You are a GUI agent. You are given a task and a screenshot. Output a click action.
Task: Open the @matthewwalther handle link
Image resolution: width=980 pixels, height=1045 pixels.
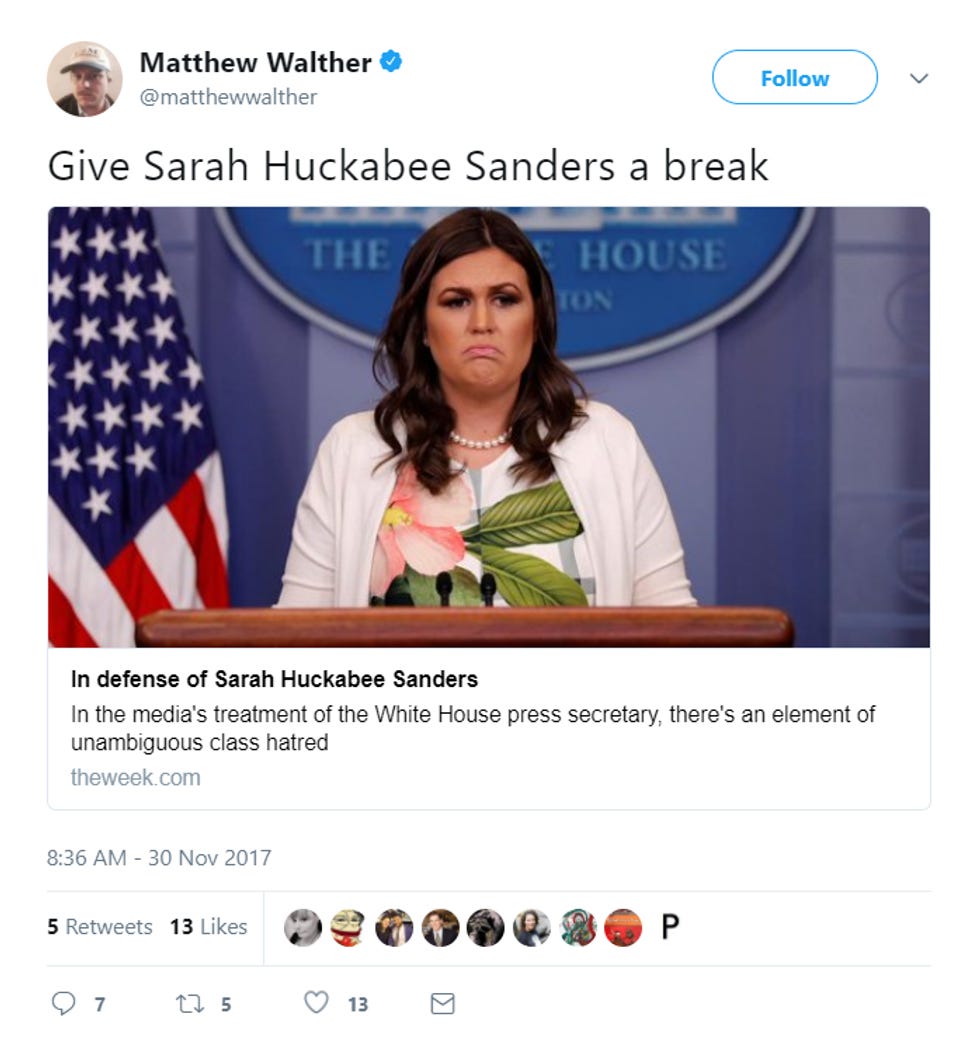coord(228,97)
